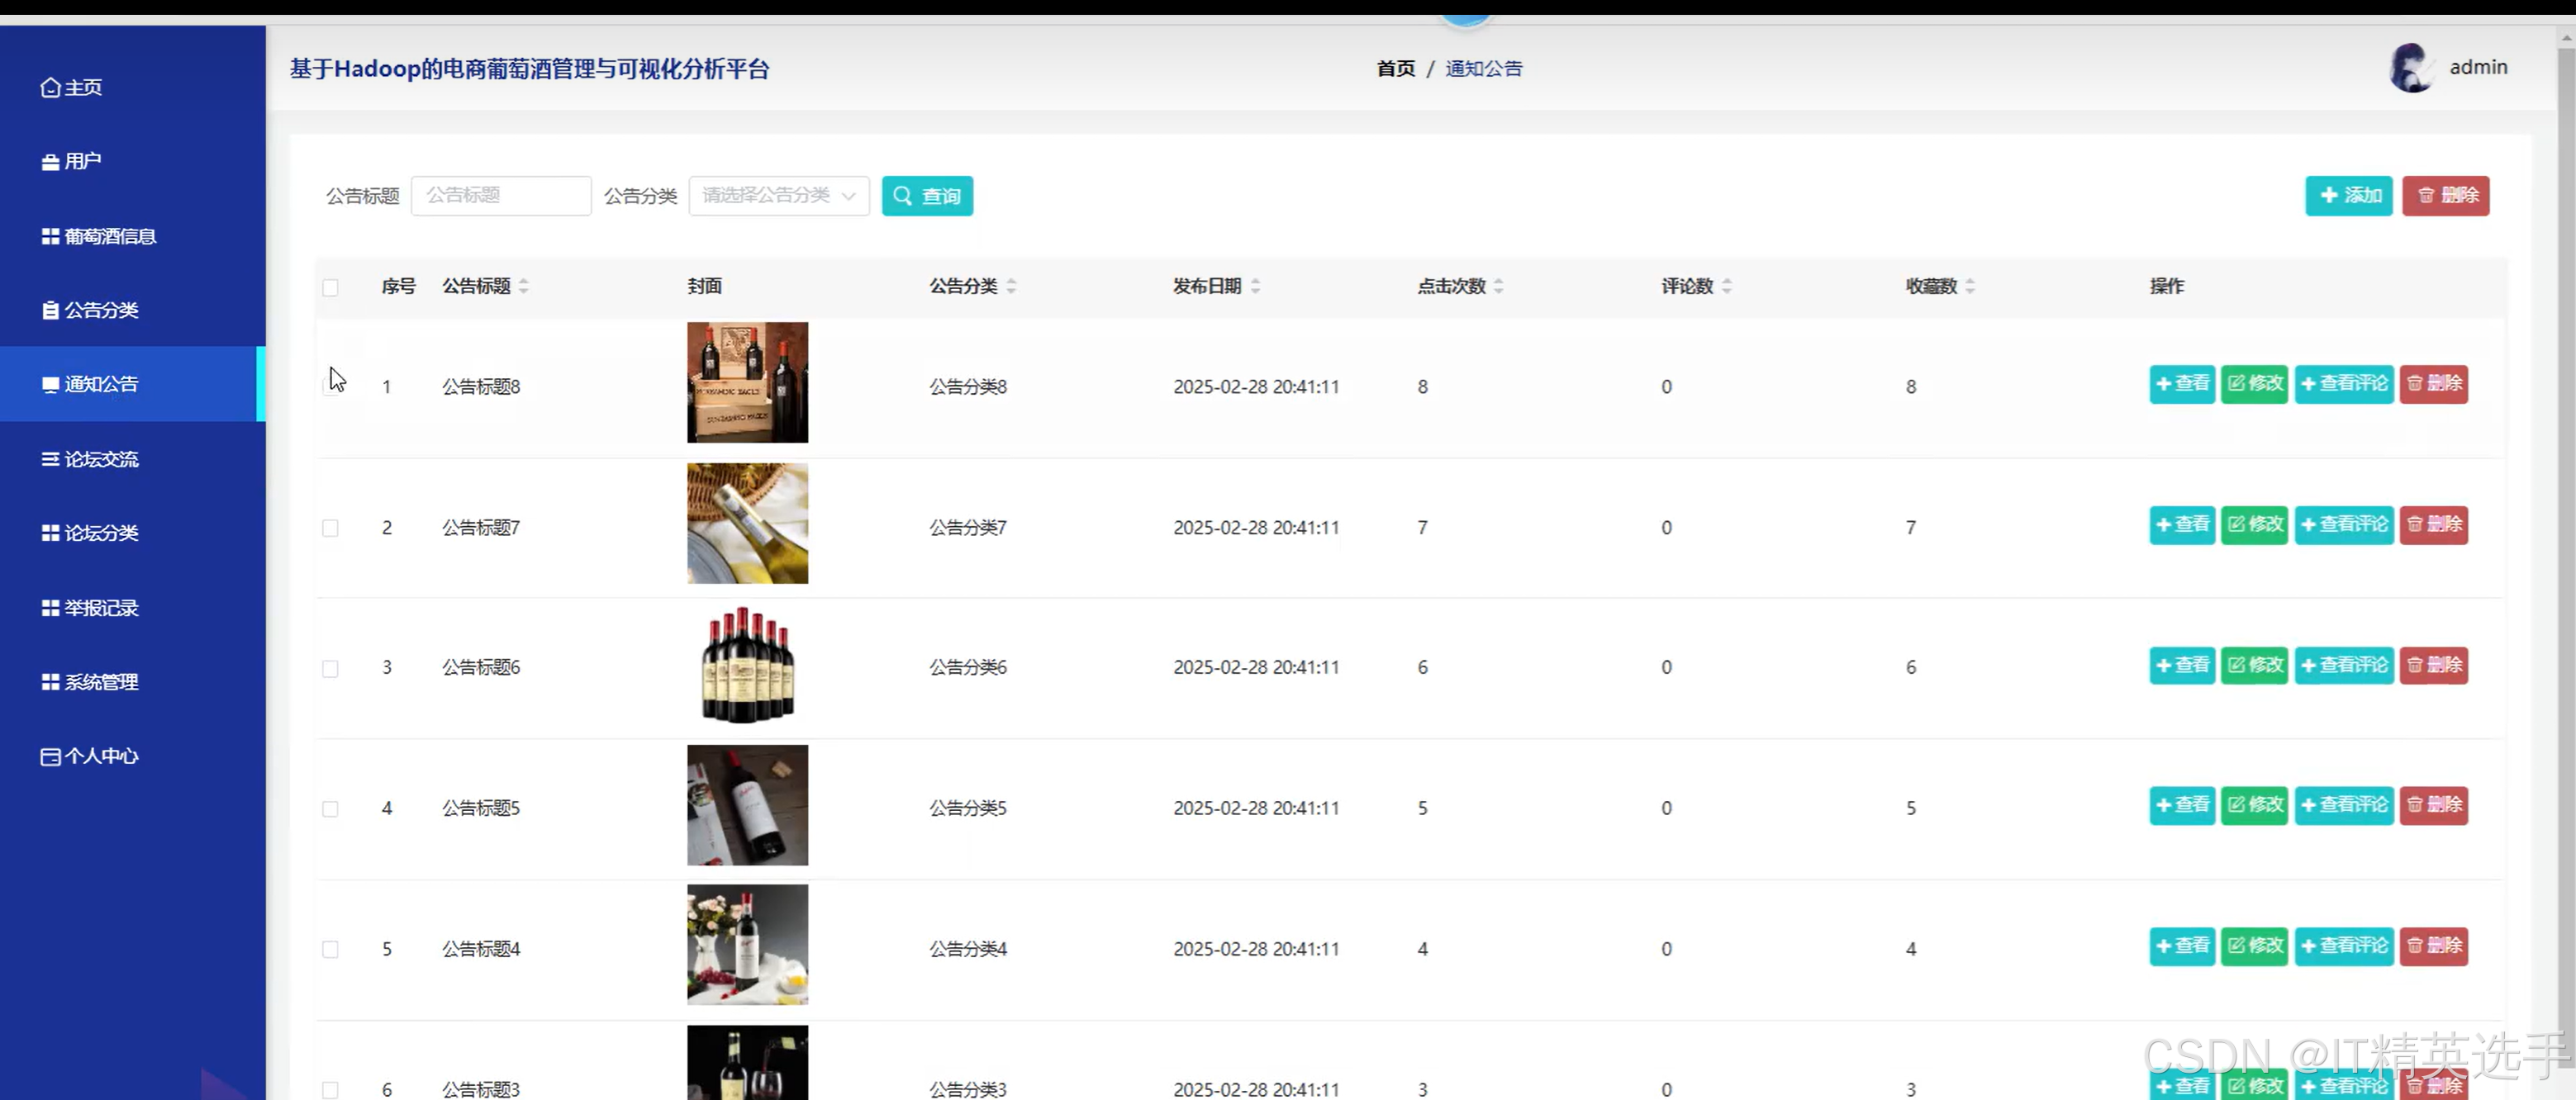Navigate to 首页 via breadcrumb
Screen dimensions: 2576x1100
pyautogui.click(x=1395, y=68)
